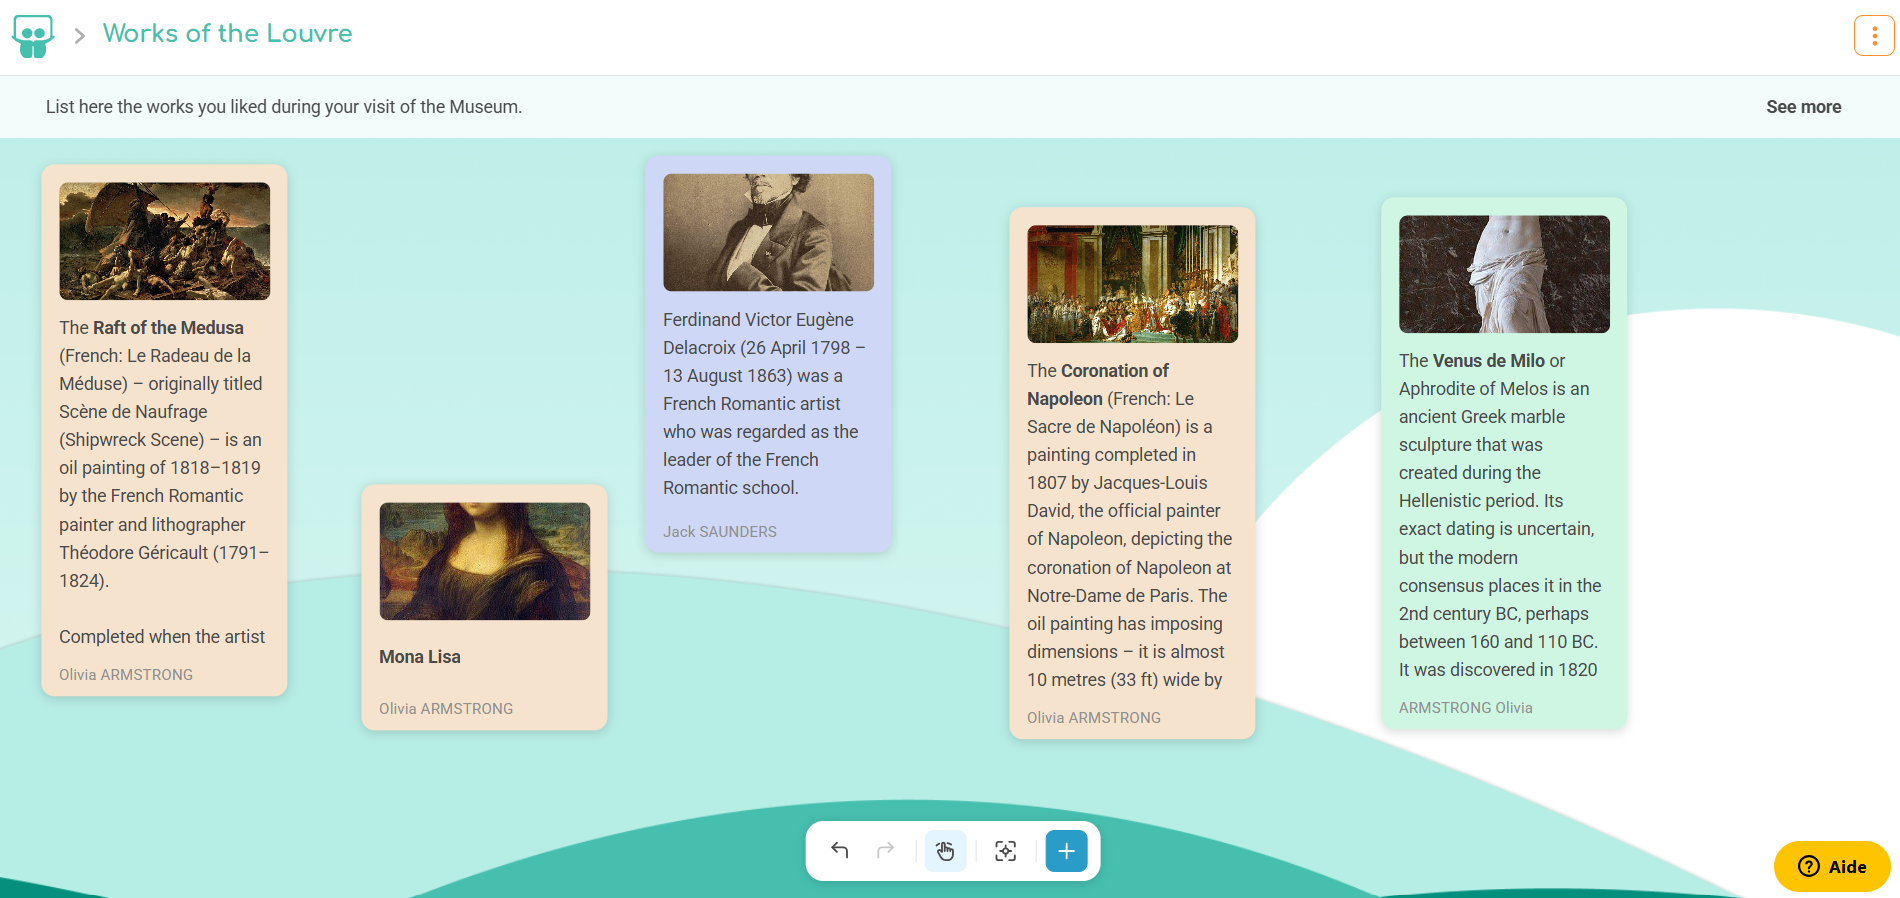The height and width of the screenshot is (898, 1900).
Task: Select the Mona Lisa card title
Action: pyautogui.click(x=420, y=657)
